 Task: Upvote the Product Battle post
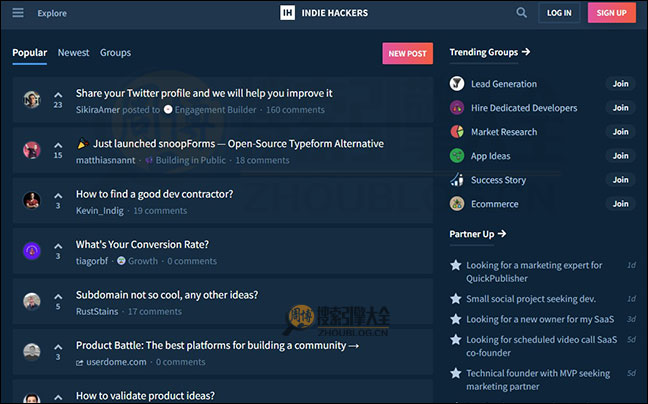58,347
